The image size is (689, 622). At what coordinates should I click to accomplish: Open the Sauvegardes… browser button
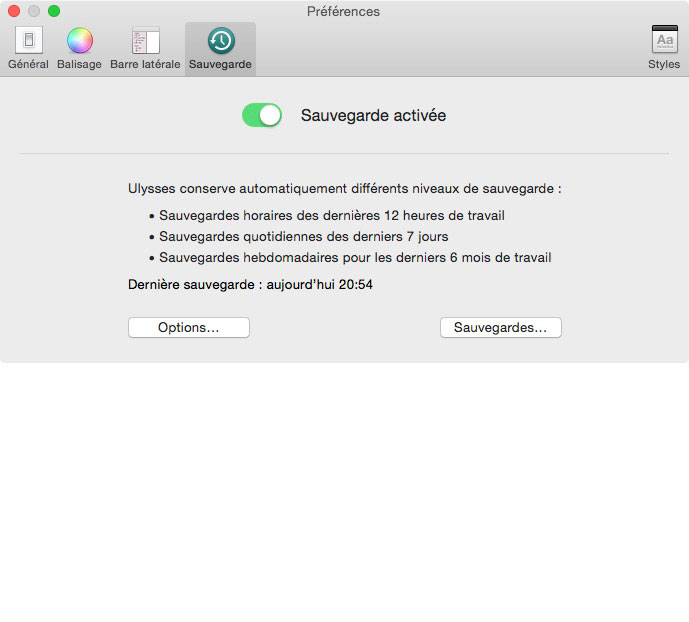[501, 328]
